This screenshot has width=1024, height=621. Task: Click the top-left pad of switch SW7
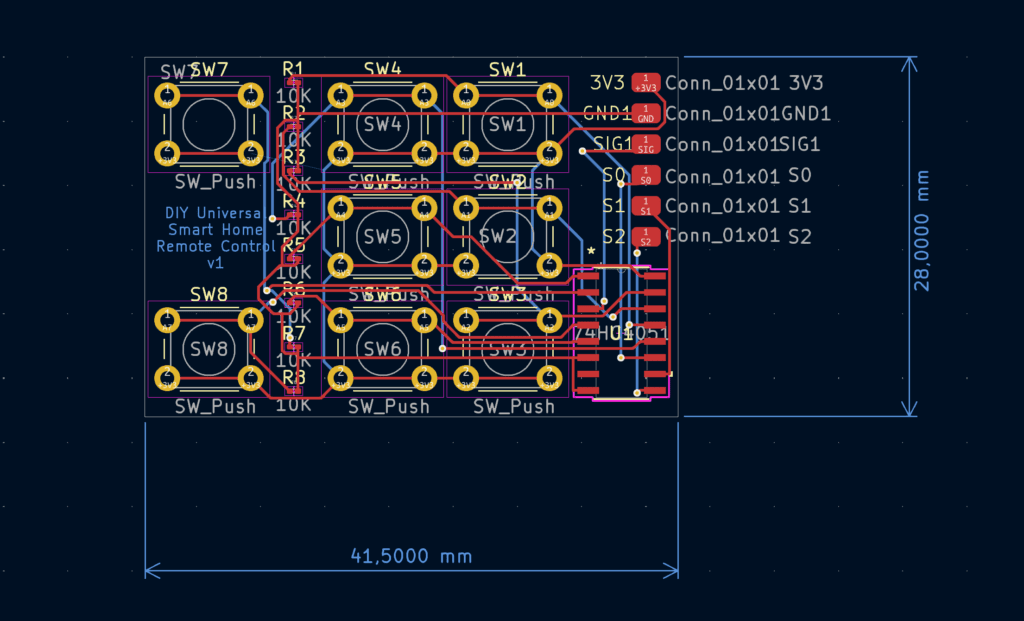pyautogui.click(x=167, y=96)
